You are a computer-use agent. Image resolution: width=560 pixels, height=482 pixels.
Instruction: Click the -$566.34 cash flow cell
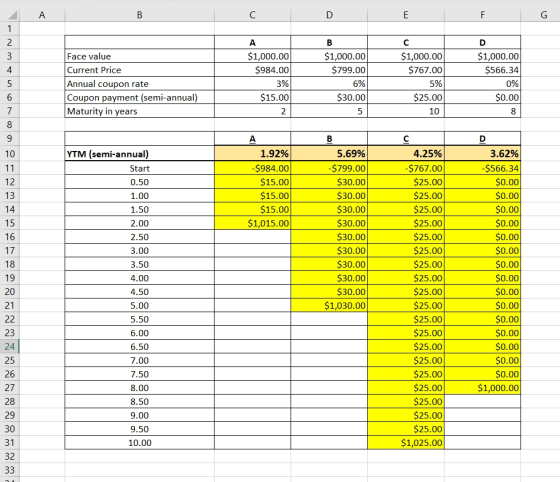(482, 169)
